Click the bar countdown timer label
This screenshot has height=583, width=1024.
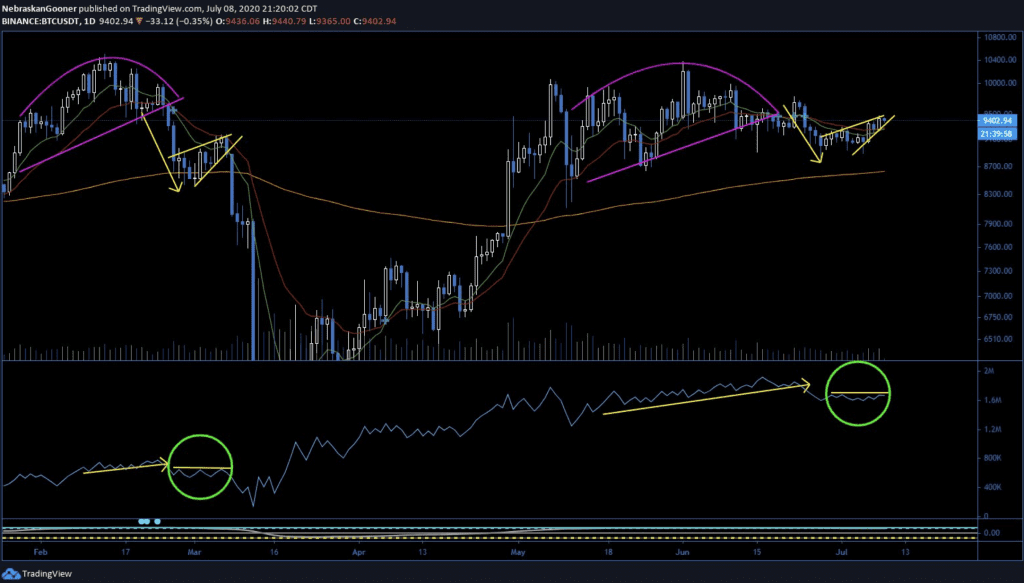click(x=994, y=133)
